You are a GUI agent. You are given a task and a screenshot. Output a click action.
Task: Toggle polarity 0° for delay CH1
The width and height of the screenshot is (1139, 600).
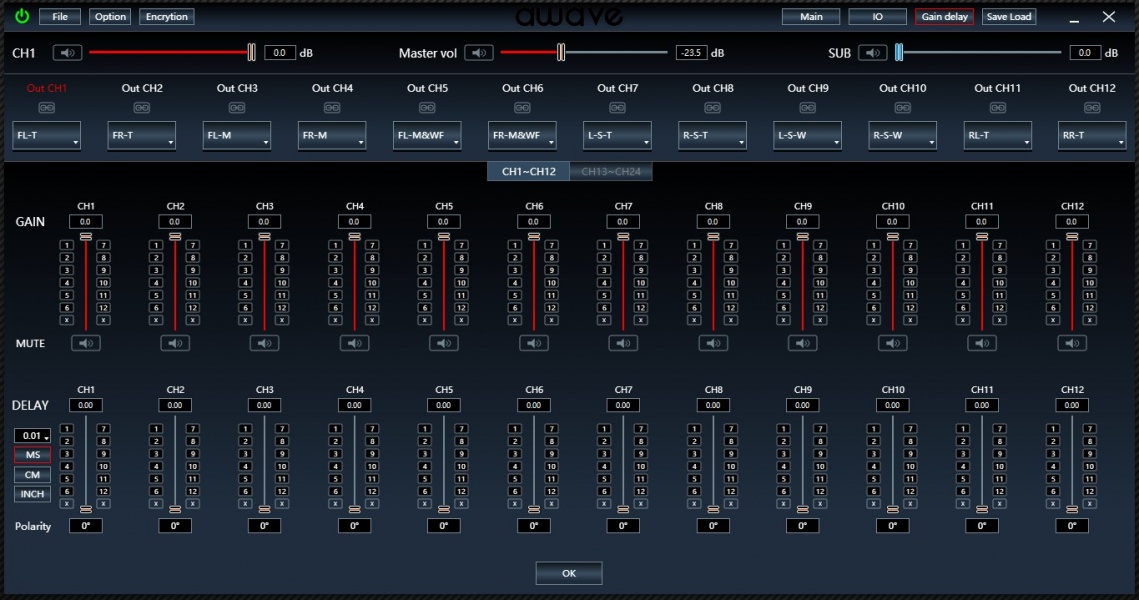point(86,525)
